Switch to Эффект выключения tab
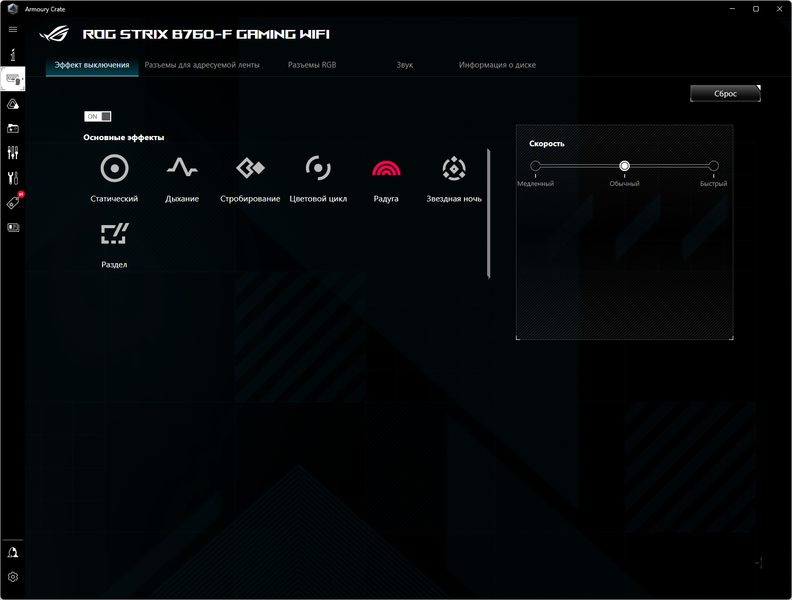 (92, 65)
